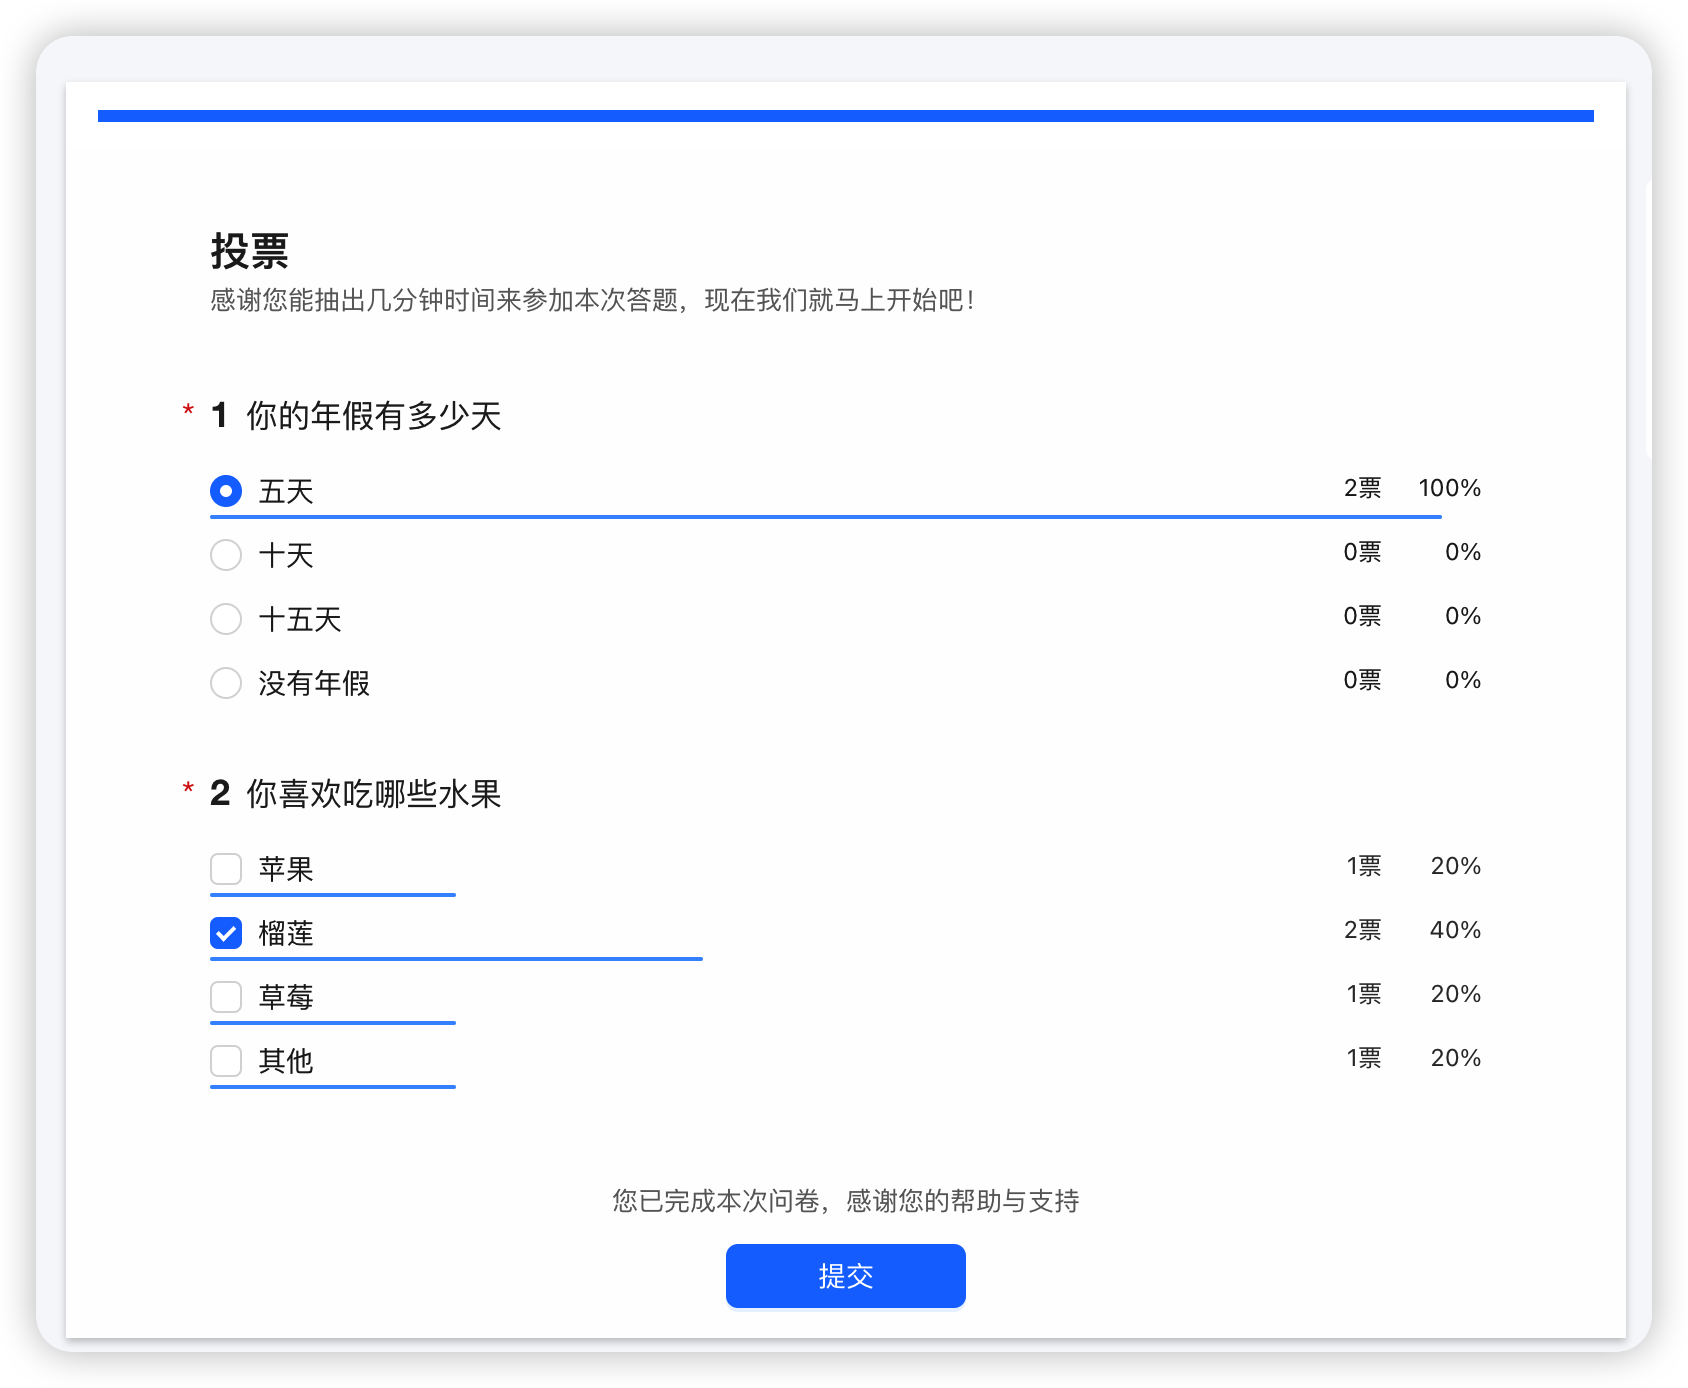The image size is (1688, 1388).
Task: Select the 五天 radio button
Action: click(x=226, y=491)
